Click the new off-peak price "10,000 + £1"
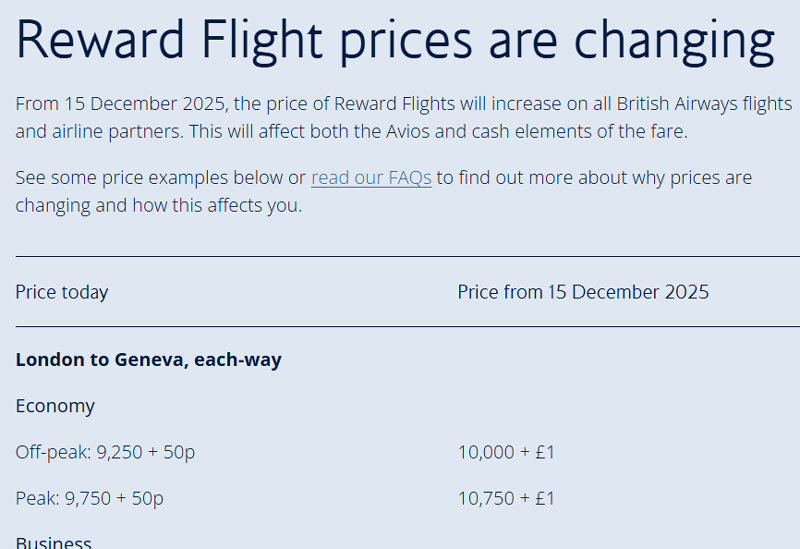The image size is (800, 549). point(506,452)
